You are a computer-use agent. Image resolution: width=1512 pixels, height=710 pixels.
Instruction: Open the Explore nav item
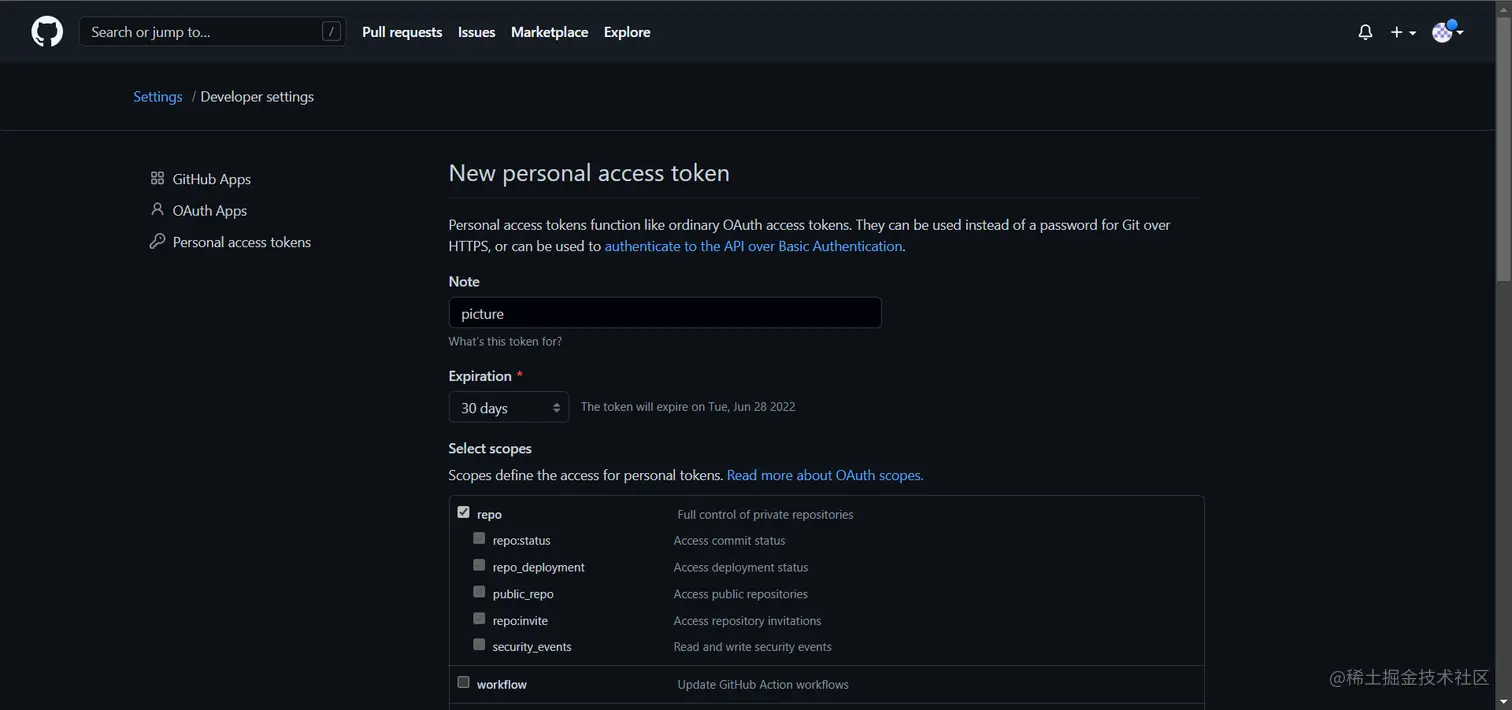[x=627, y=32]
